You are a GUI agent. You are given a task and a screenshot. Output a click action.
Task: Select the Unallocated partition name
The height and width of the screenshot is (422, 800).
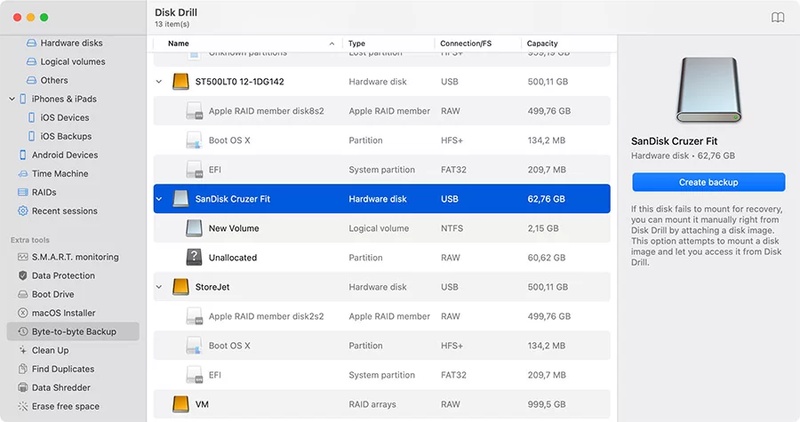(x=233, y=258)
